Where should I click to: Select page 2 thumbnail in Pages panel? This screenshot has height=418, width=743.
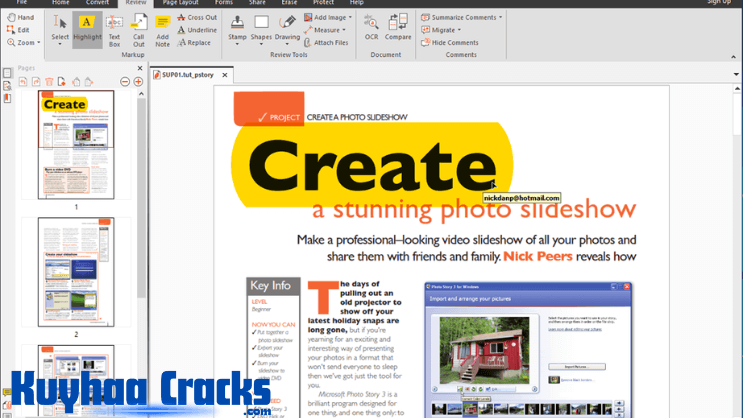click(x=76, y=272)
